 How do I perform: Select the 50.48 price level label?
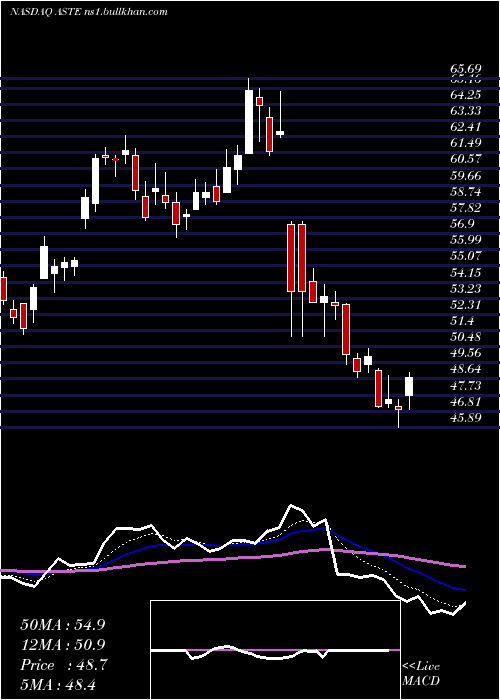coord(466,337)
